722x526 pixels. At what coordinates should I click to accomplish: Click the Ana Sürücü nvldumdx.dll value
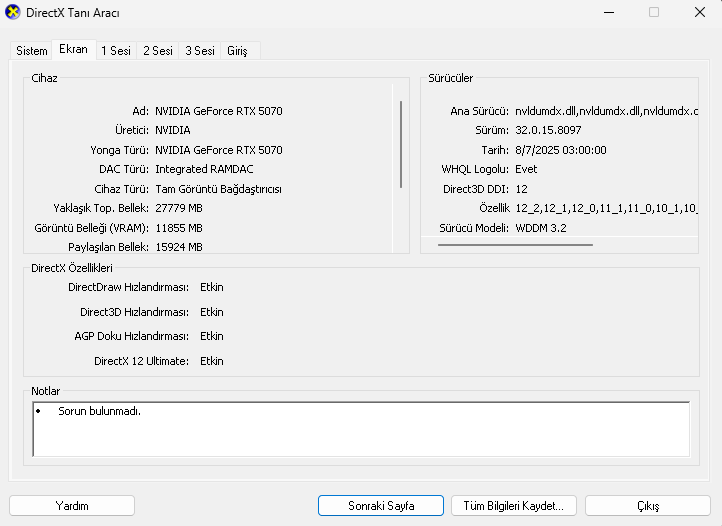pos(606,111)
